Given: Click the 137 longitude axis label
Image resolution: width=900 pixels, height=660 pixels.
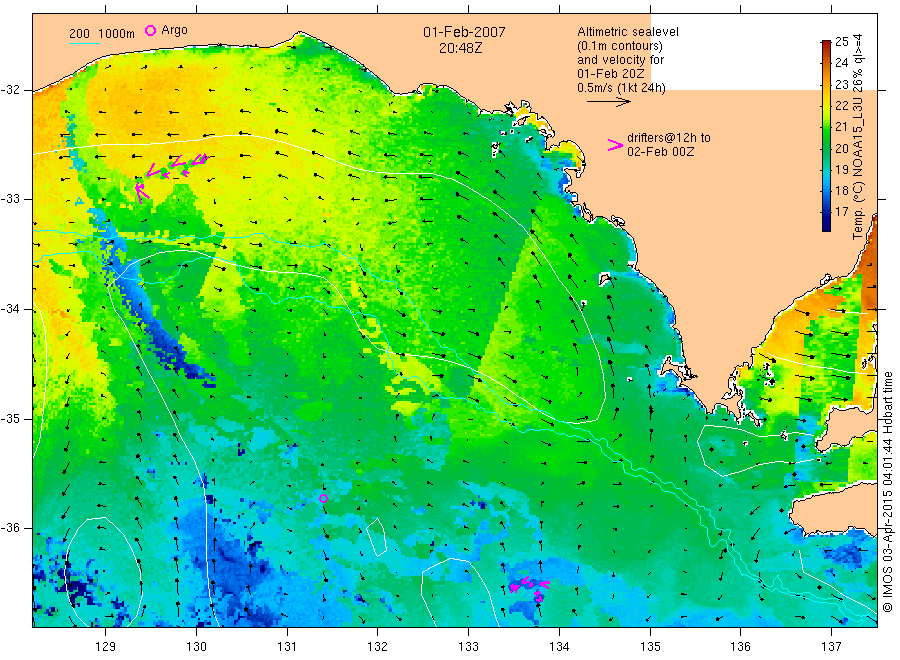Looking at the screenshot, I should pyautogui.click(x=831, y=647).
